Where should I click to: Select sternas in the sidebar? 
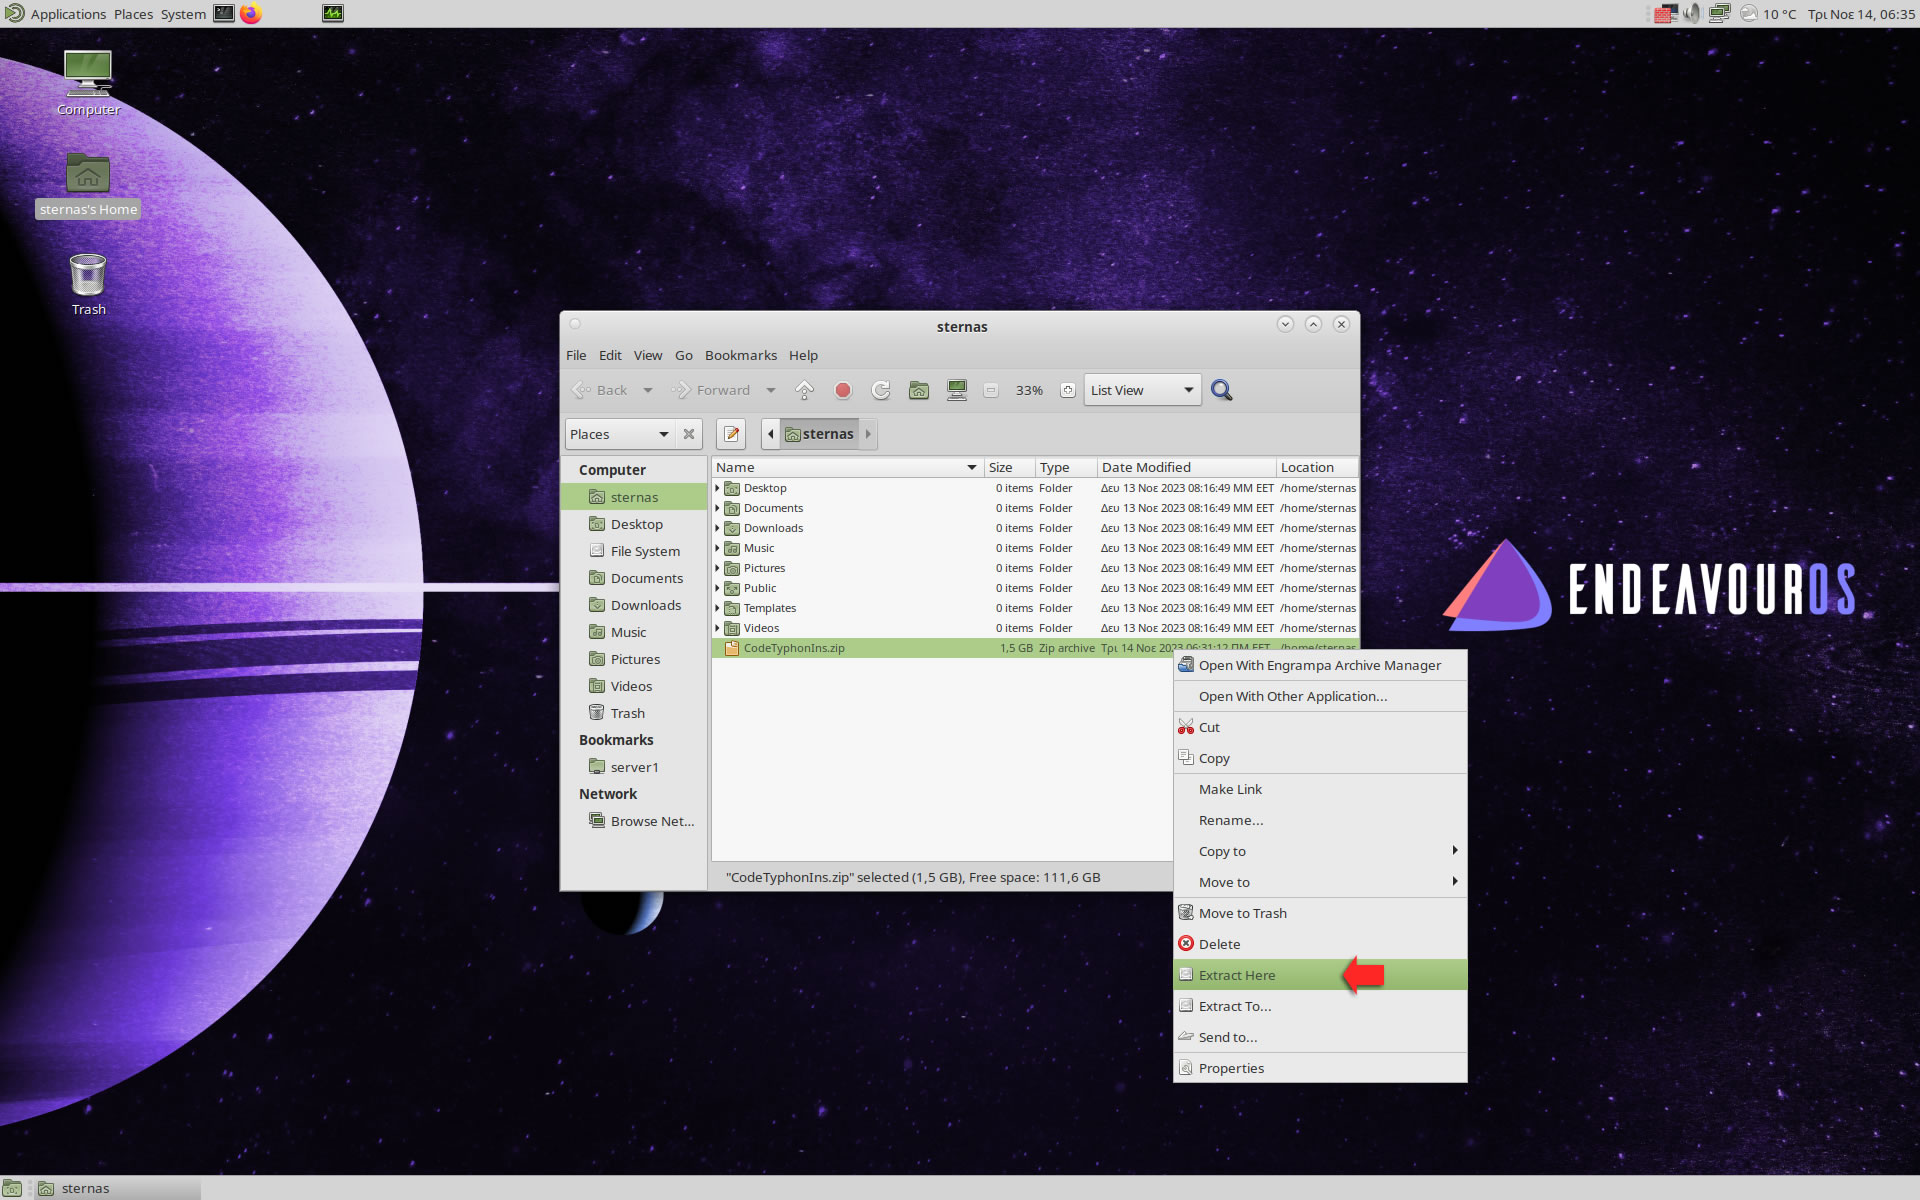point(634,497)
